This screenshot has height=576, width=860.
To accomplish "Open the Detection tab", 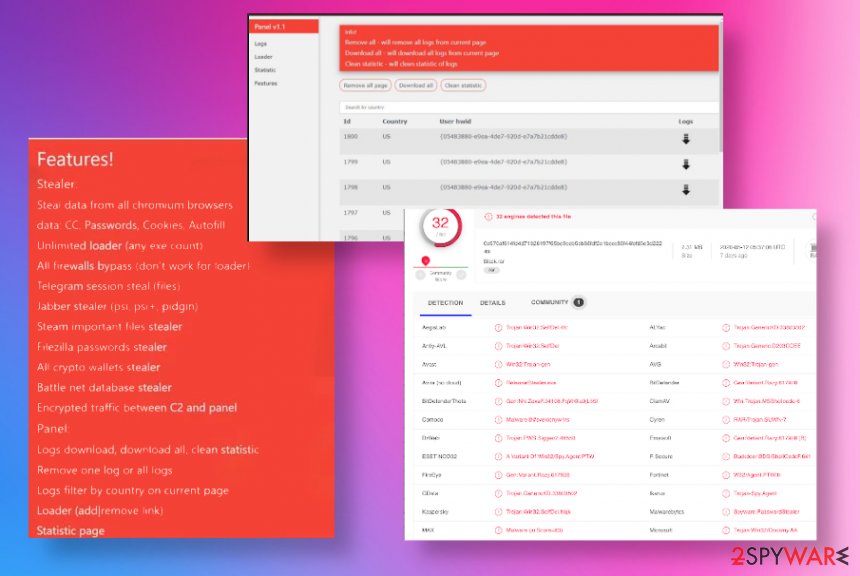I will tap(445, 303).
